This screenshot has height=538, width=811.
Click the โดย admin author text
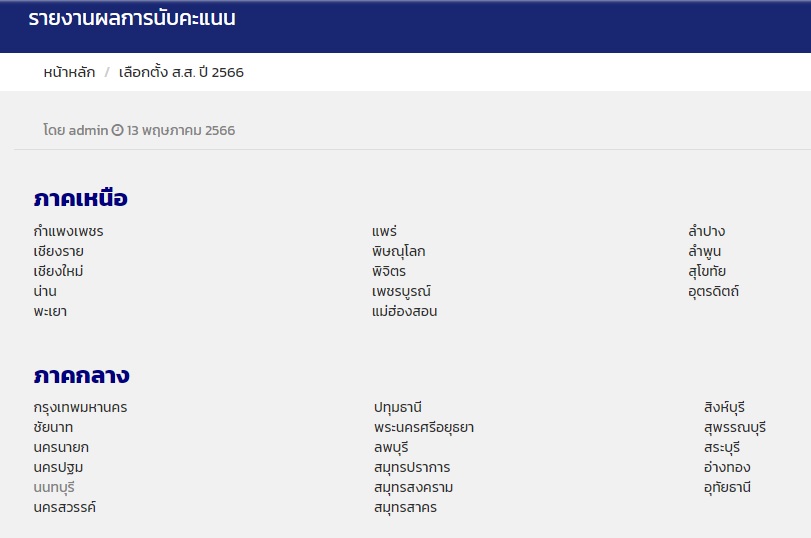click(x=76, y=130)
